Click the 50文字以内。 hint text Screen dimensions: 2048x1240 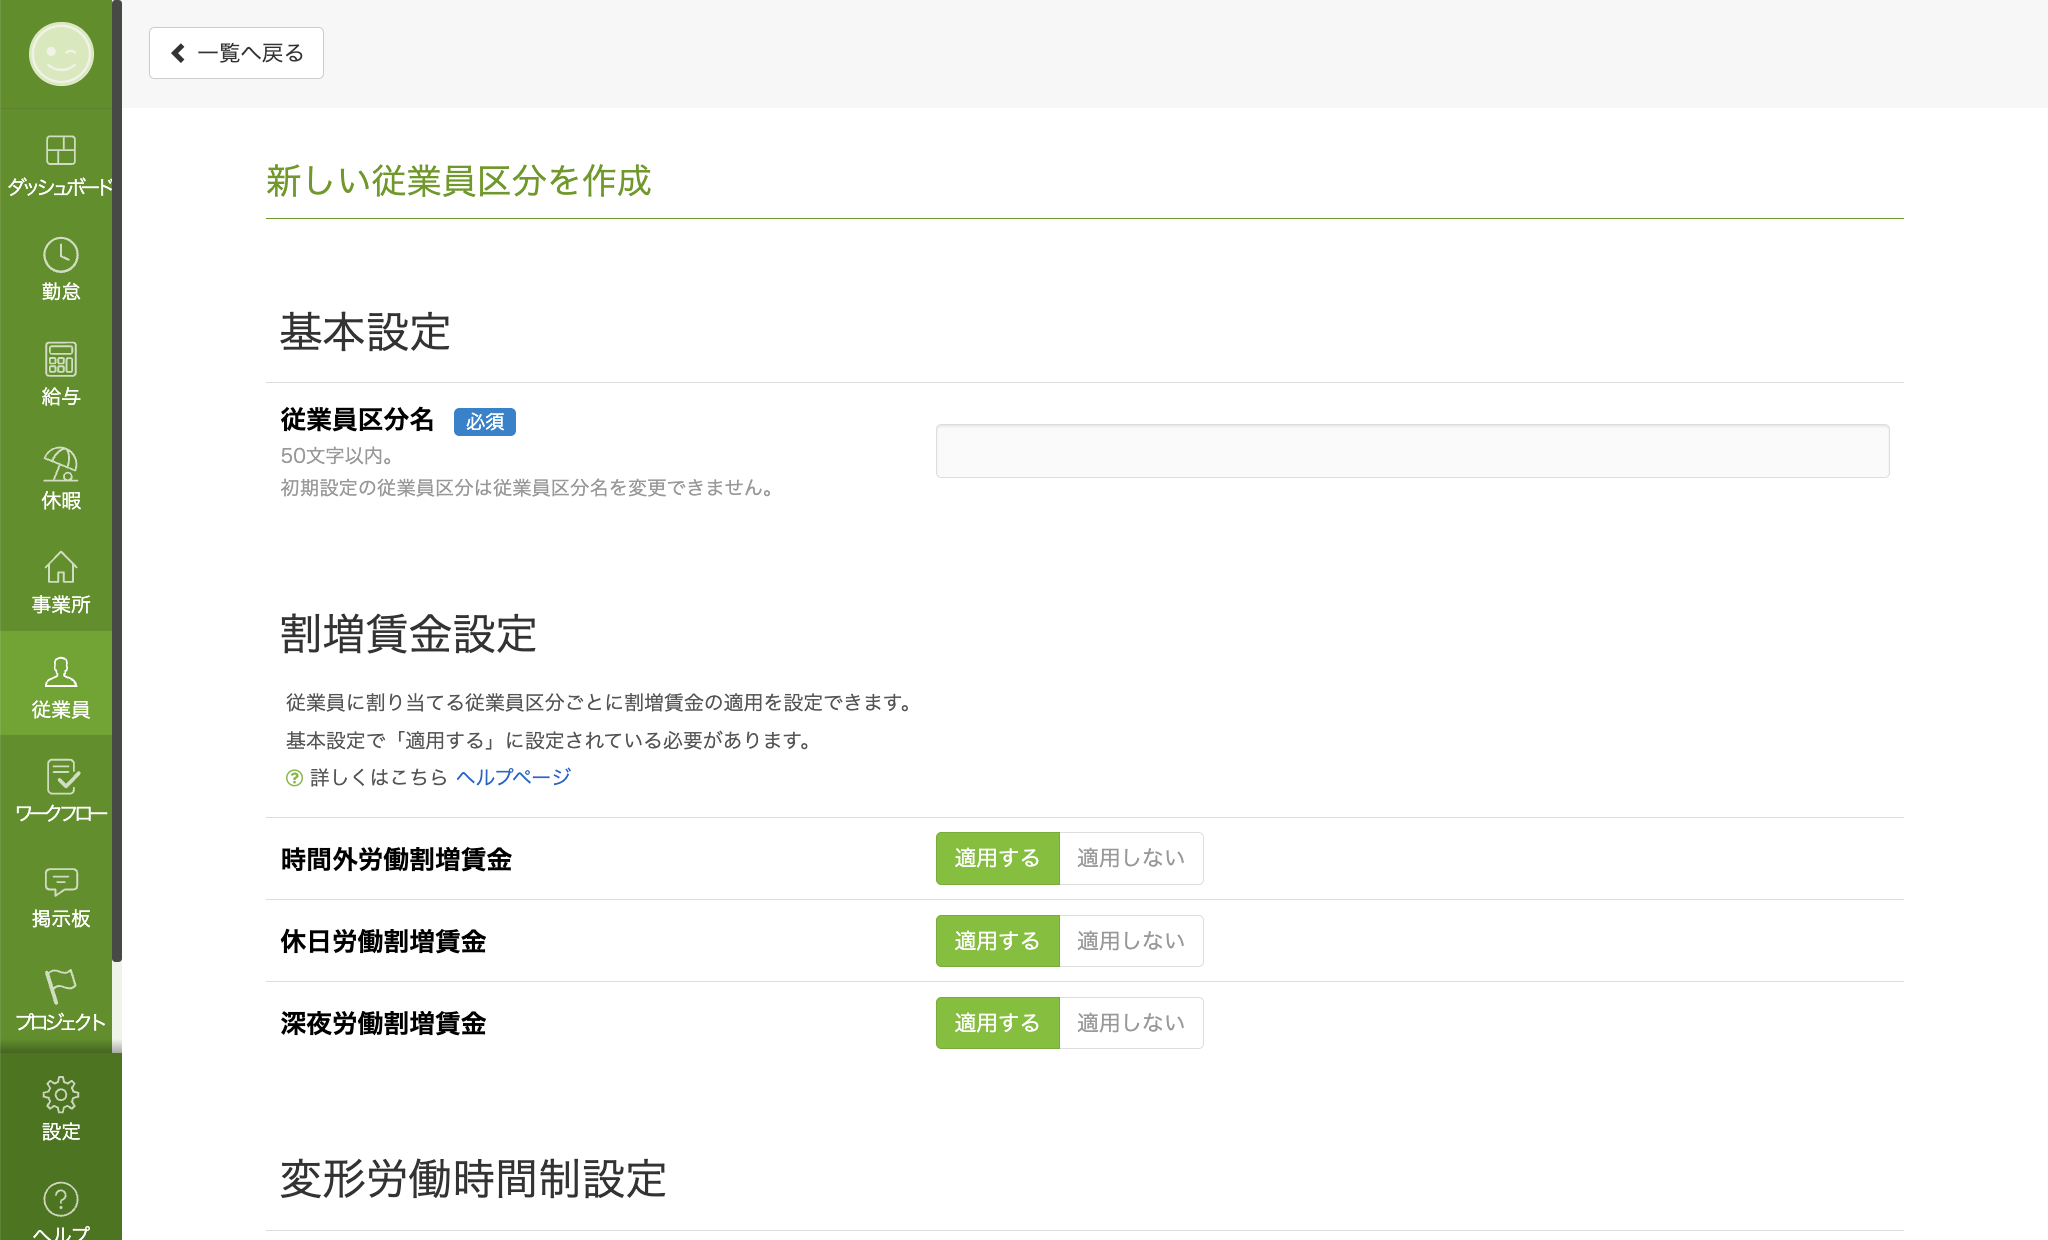(x=340, y=456)
